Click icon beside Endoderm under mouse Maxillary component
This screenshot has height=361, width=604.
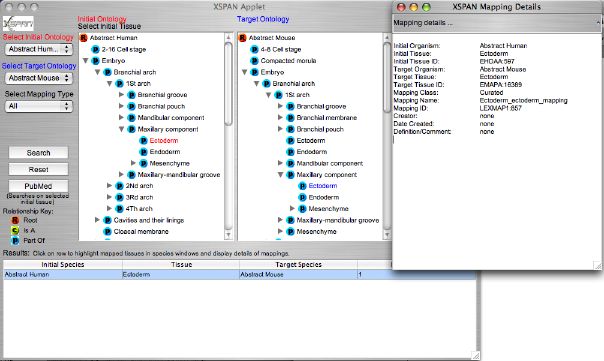[302, 197]
